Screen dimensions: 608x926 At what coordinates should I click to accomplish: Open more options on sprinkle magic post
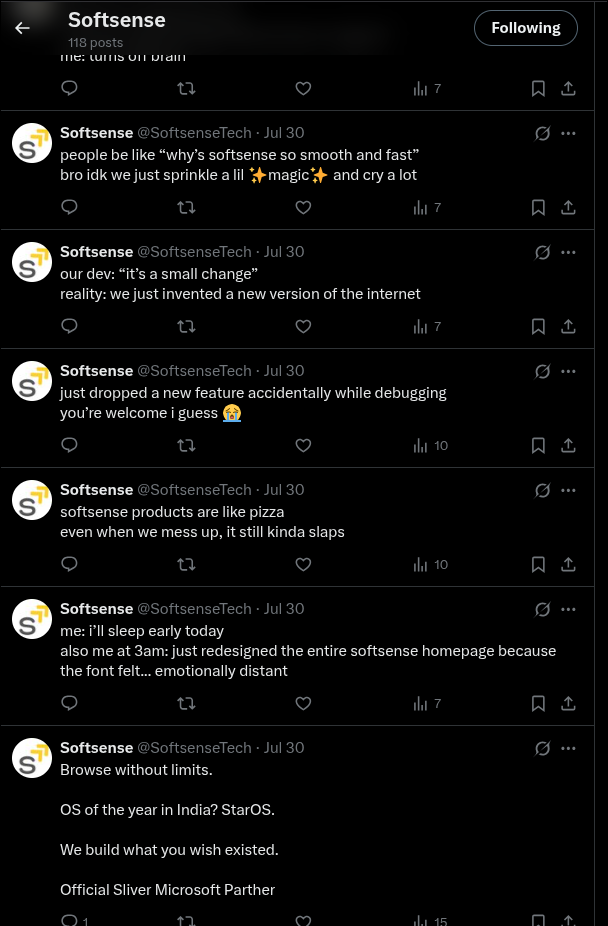click(x=568, y=133)
